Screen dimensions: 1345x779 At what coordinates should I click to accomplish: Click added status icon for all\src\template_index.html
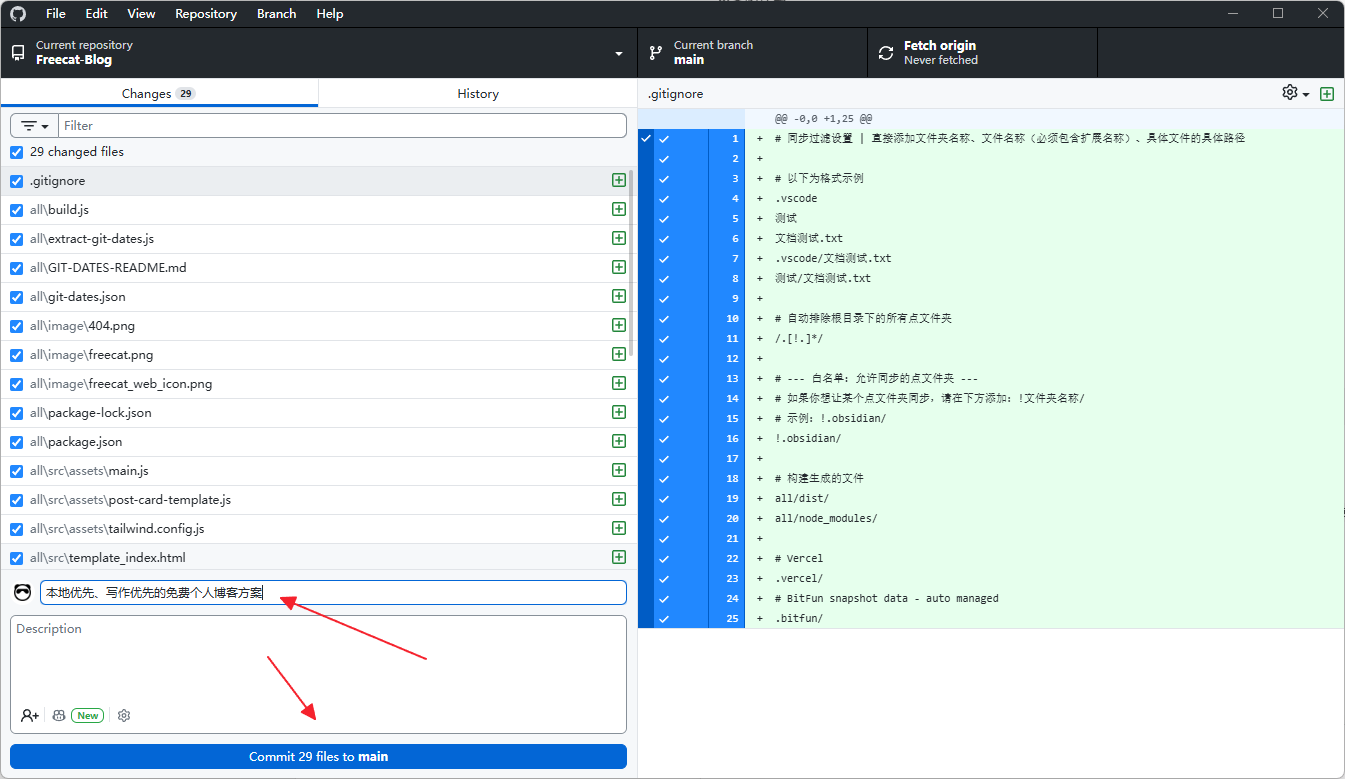click(x=619, y=558)
